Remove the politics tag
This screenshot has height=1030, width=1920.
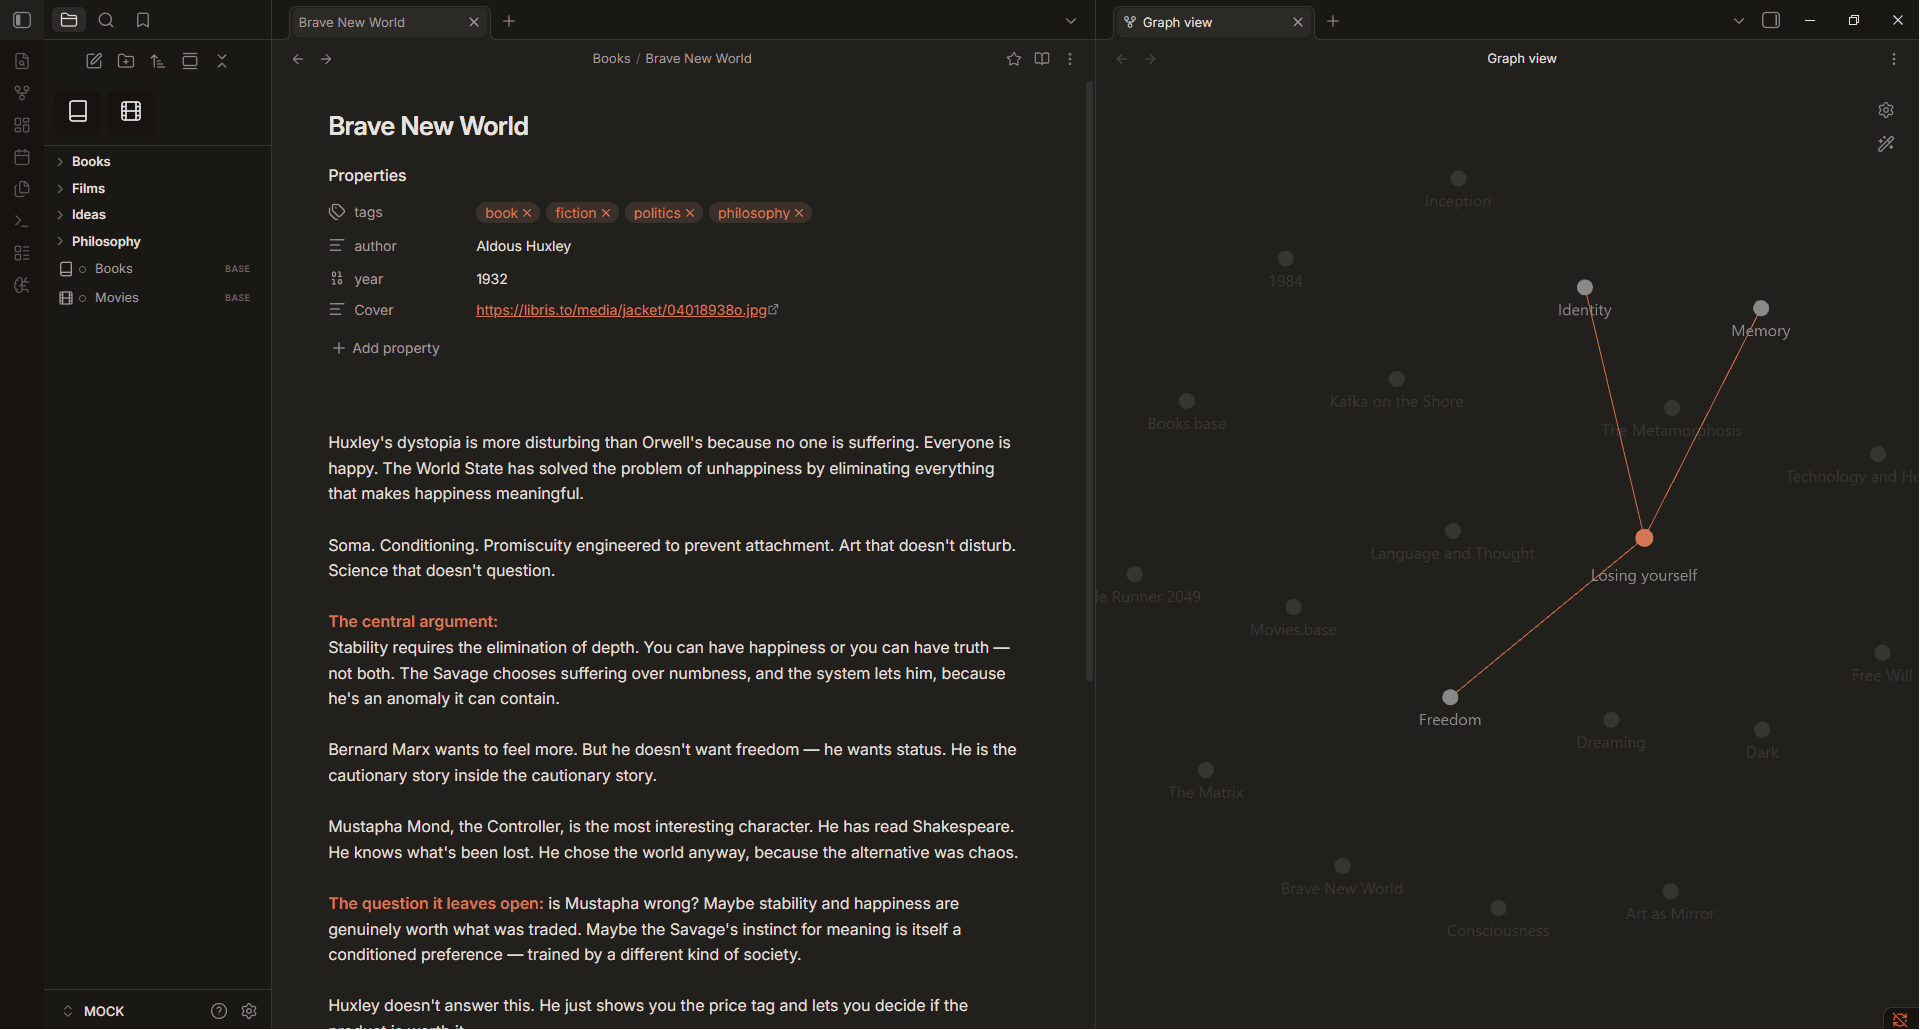coord(690,213)
